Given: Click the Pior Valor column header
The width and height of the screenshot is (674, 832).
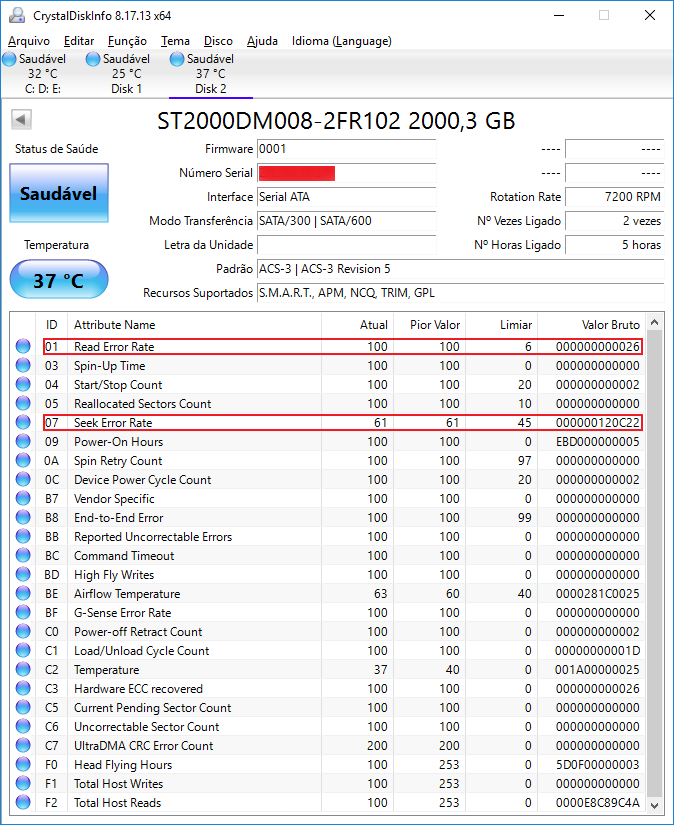Looking at the screenshot, I should [429, 325].
